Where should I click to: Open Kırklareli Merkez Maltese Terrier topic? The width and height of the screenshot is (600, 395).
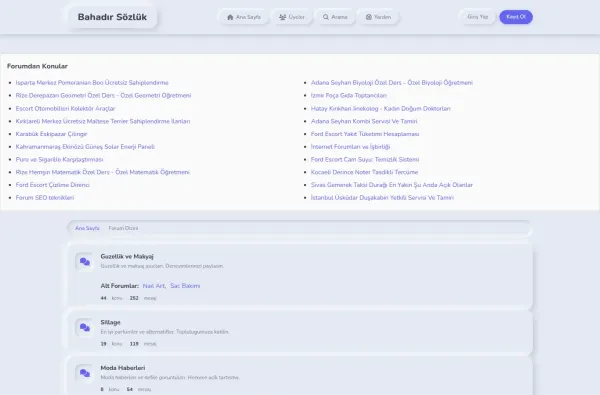103,121
